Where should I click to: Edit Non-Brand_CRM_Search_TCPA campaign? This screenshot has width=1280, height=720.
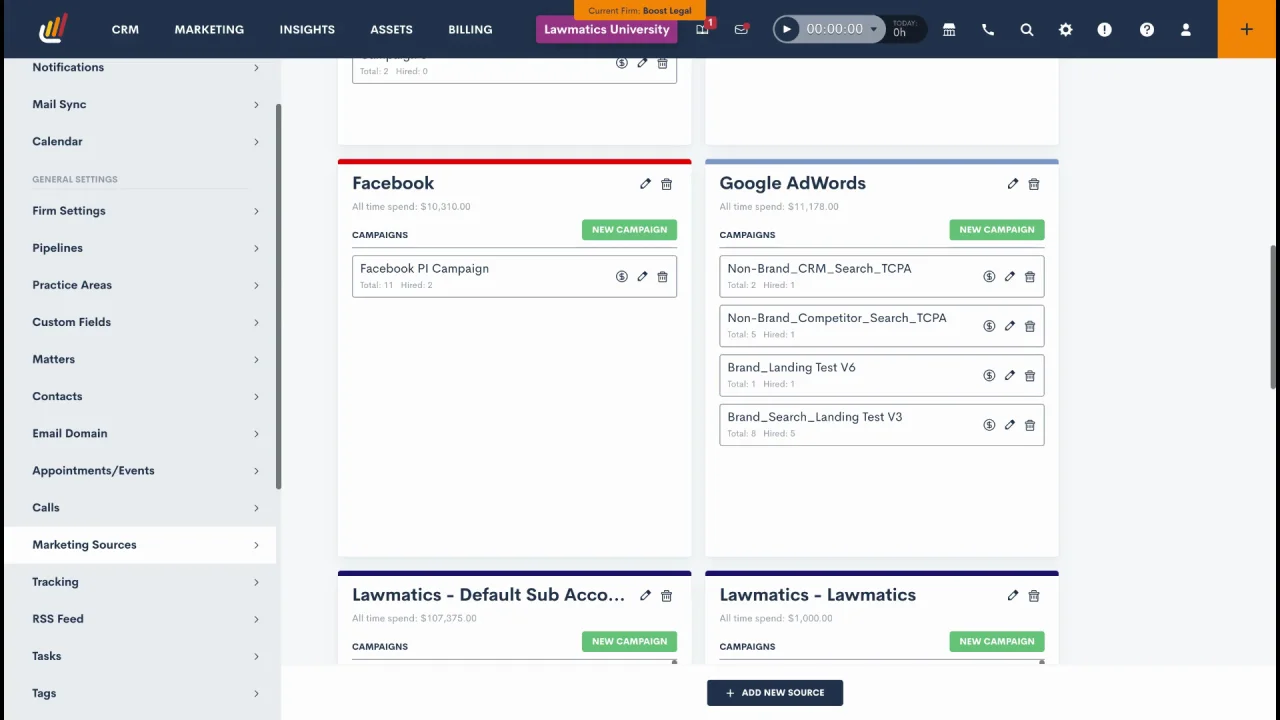[1010, 277]
